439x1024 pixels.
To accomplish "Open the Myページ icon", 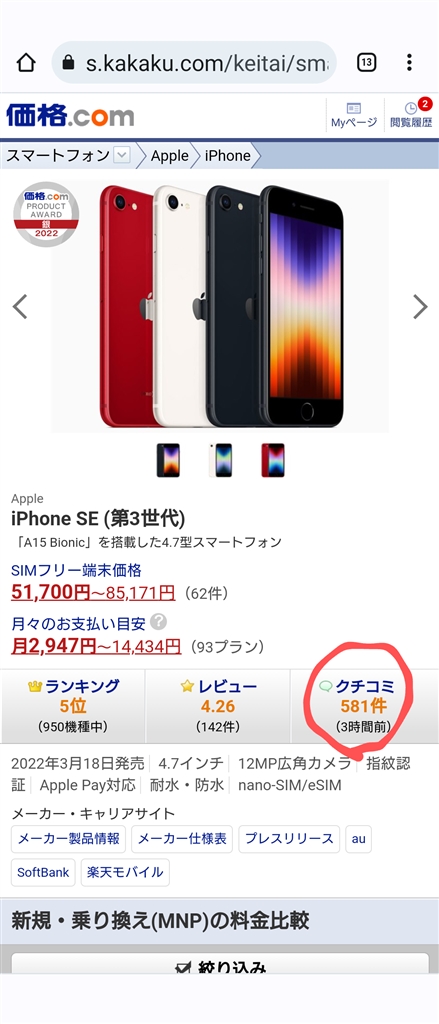I will point(354,115).
